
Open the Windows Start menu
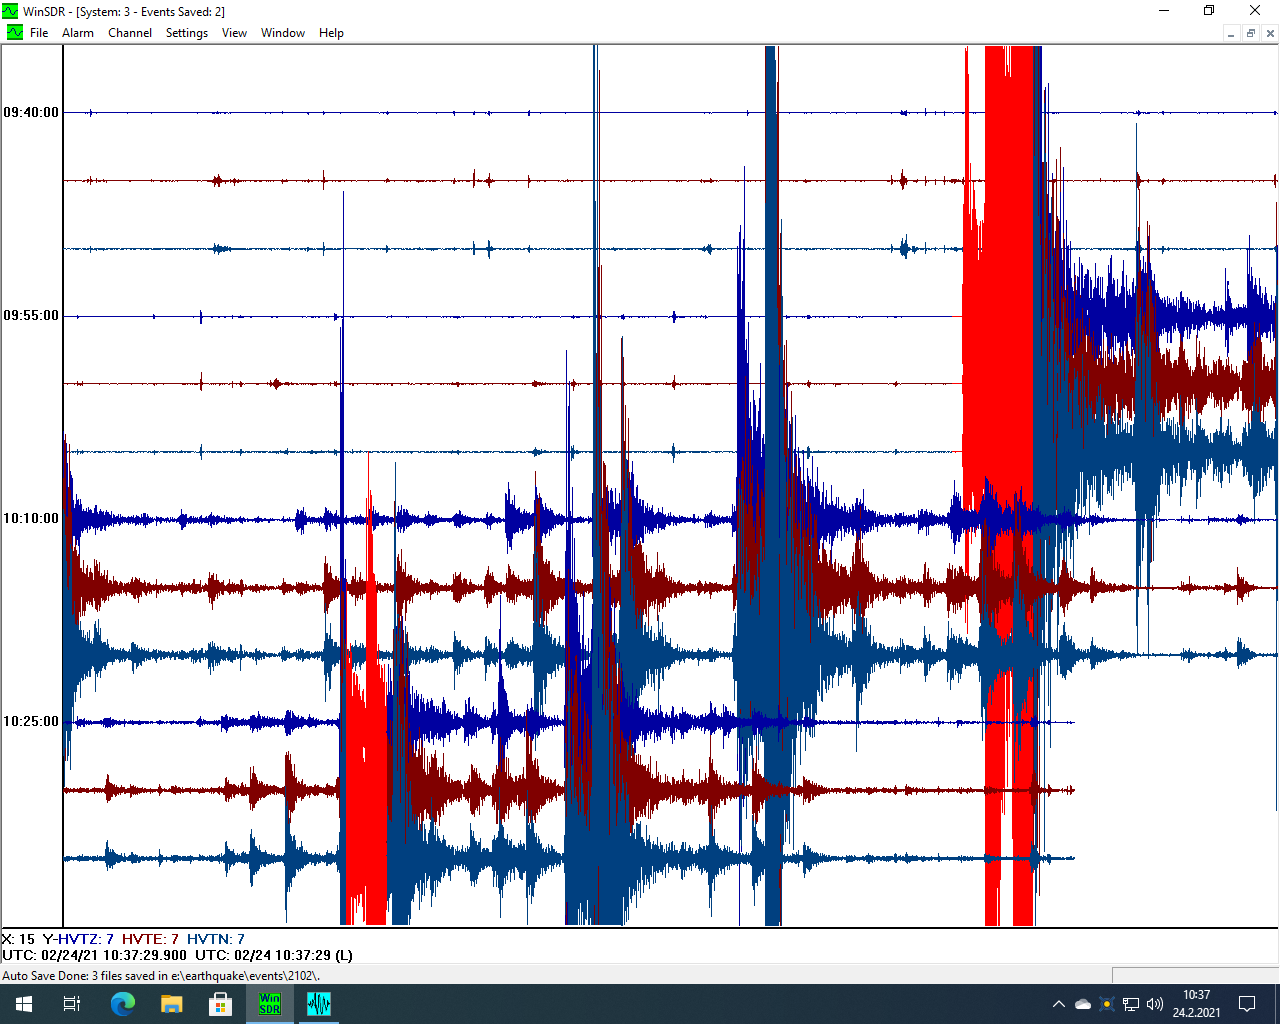pos(24,1004)
